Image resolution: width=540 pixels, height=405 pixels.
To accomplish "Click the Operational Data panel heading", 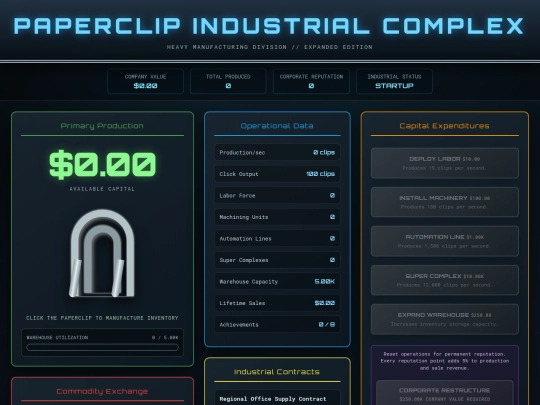I will coord(277,126).
